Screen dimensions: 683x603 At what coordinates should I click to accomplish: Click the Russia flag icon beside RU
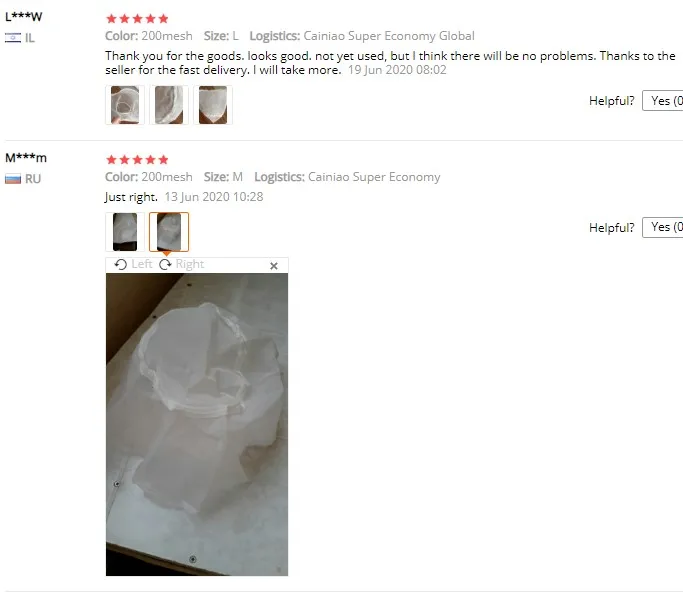[13, 179]
